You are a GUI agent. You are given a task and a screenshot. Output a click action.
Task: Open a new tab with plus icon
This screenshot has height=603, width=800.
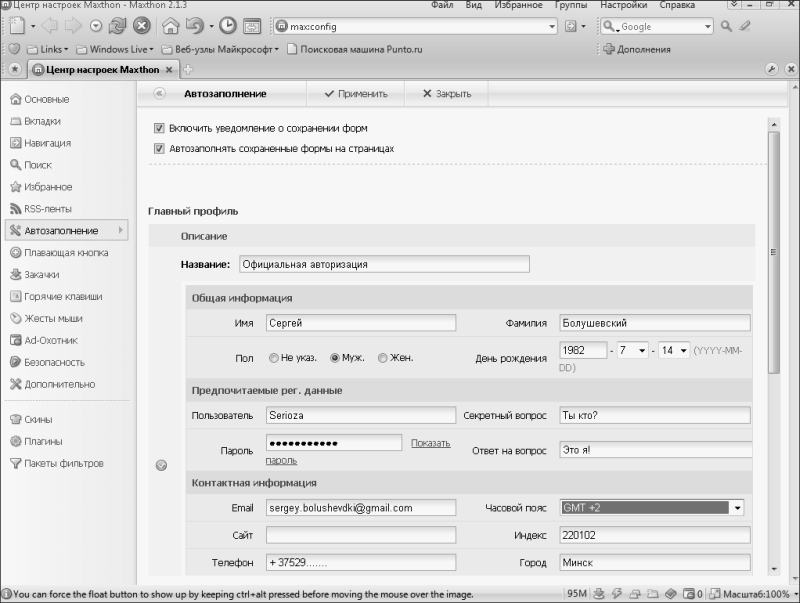pos(188,69)
